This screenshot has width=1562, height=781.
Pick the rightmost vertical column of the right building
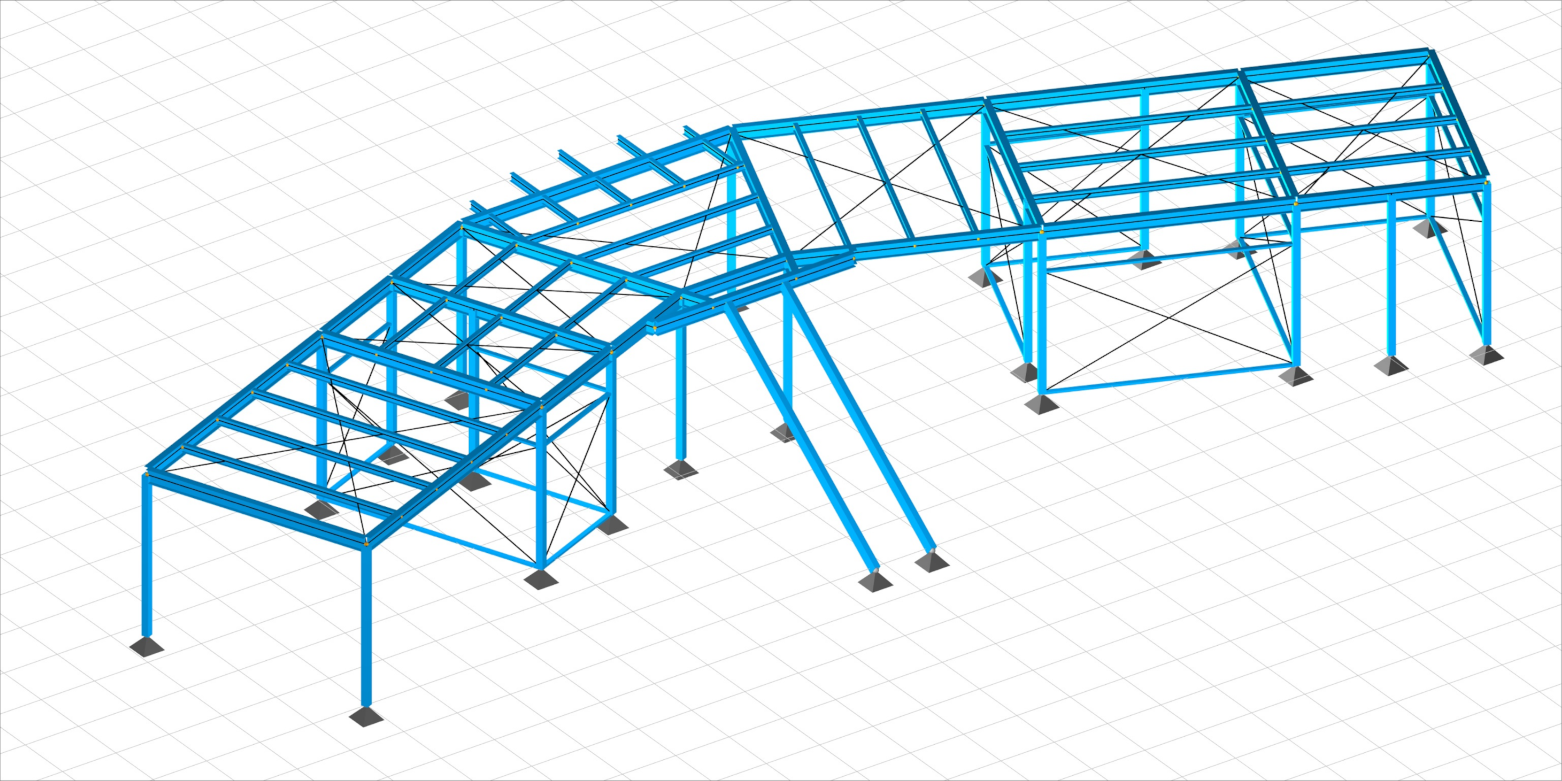point(1487,264)
